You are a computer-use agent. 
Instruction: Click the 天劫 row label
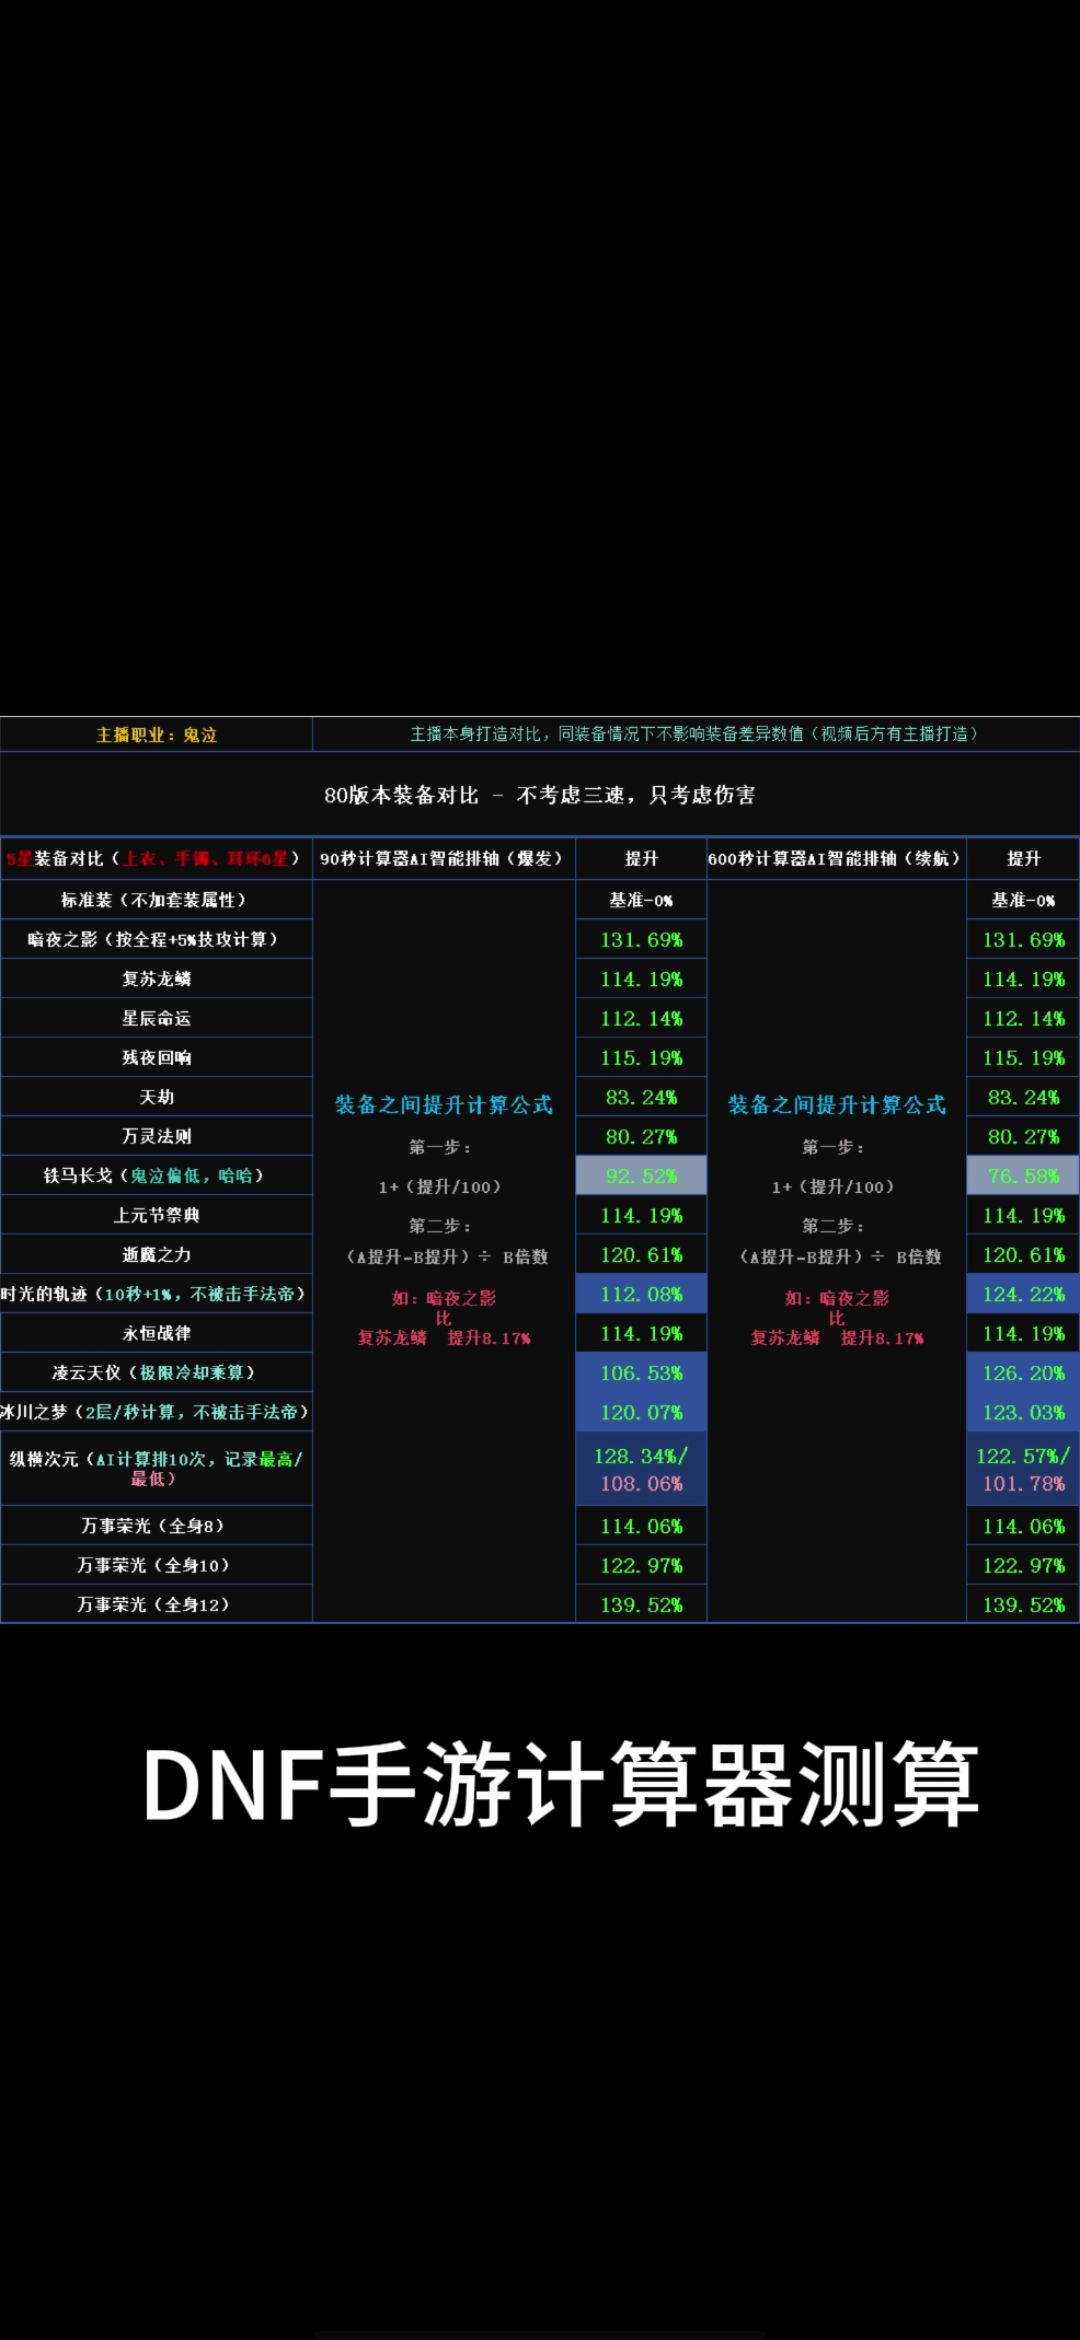click(156, 1097)
